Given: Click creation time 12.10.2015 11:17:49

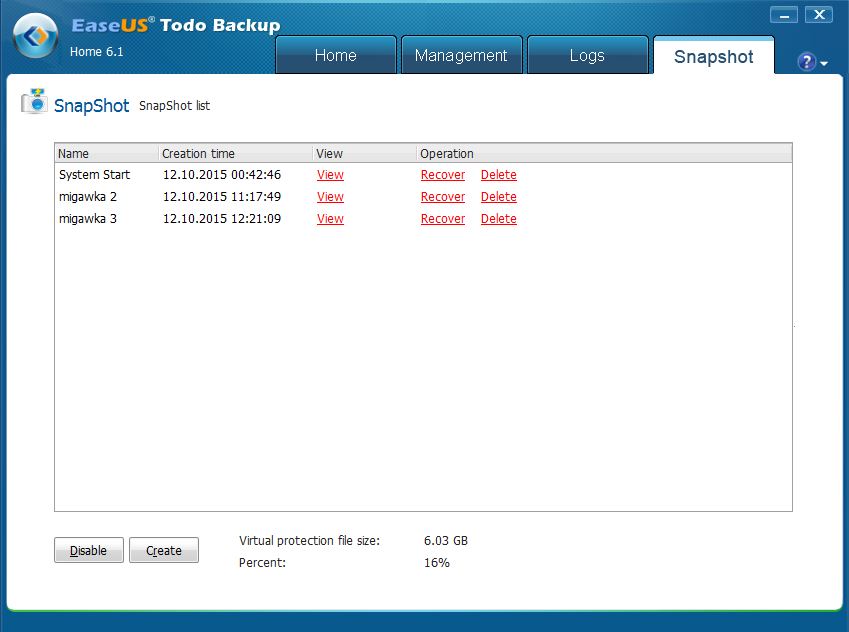Looking at the screenshot, I should 222,197.
